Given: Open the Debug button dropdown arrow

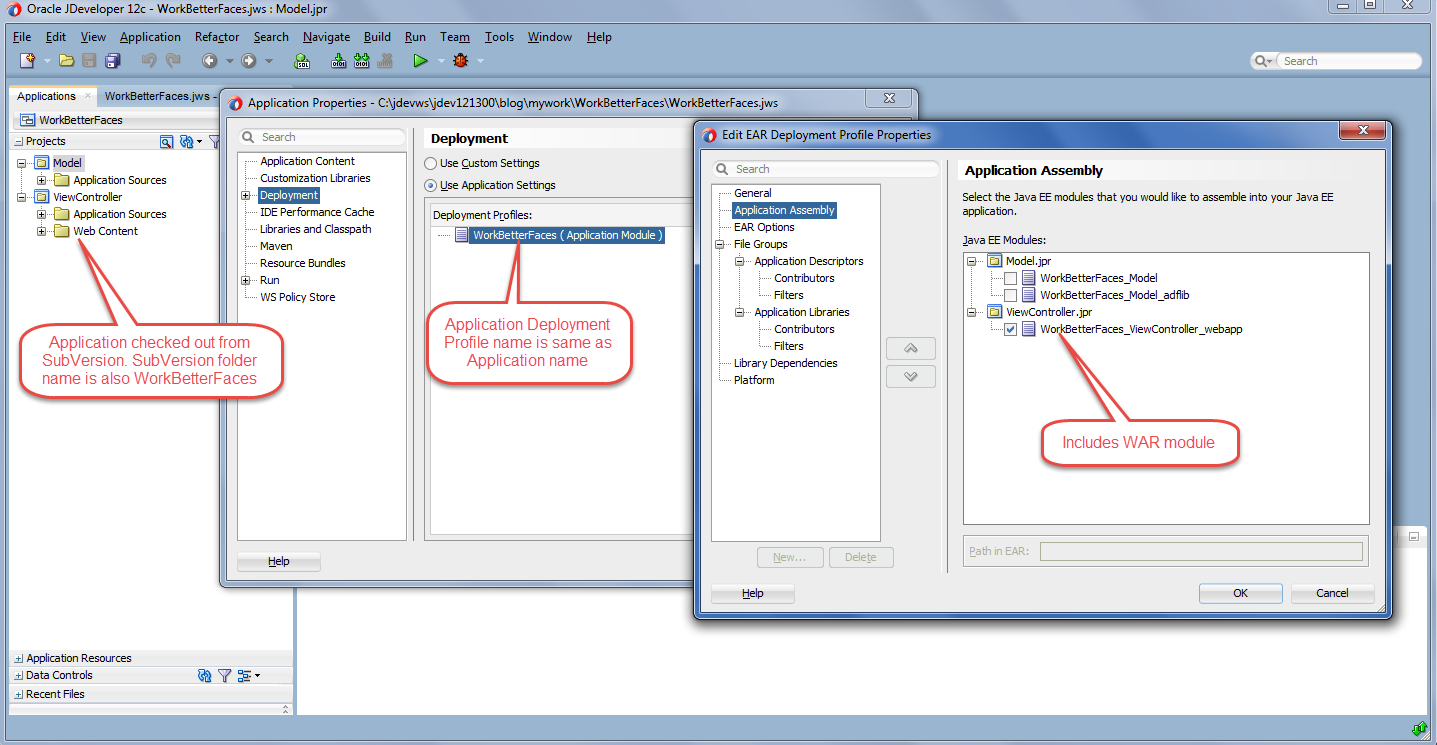Looking at the screenshot, I should point(480,61).
